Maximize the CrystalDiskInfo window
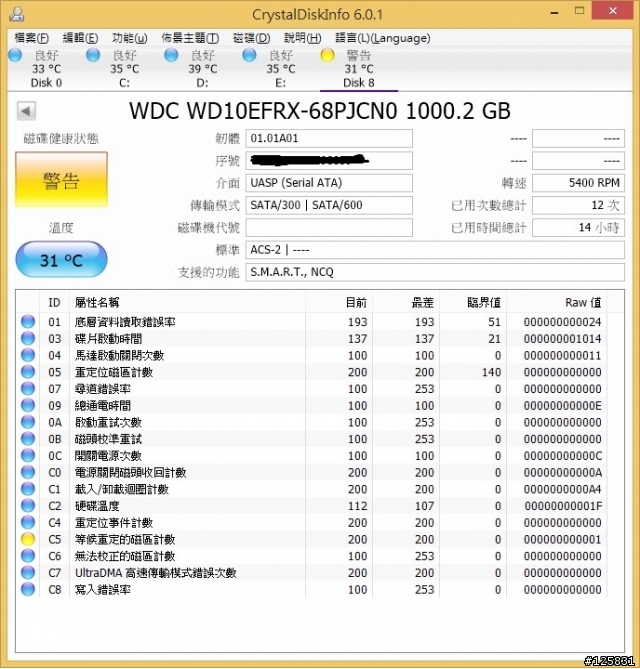640x669 pixels. (579, 12)
